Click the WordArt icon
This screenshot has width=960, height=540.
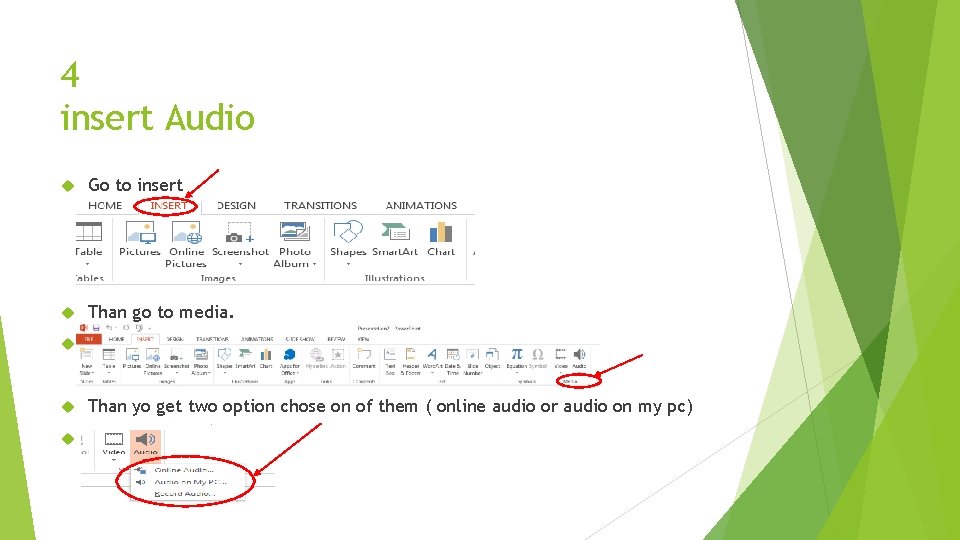tap(432, 354)
